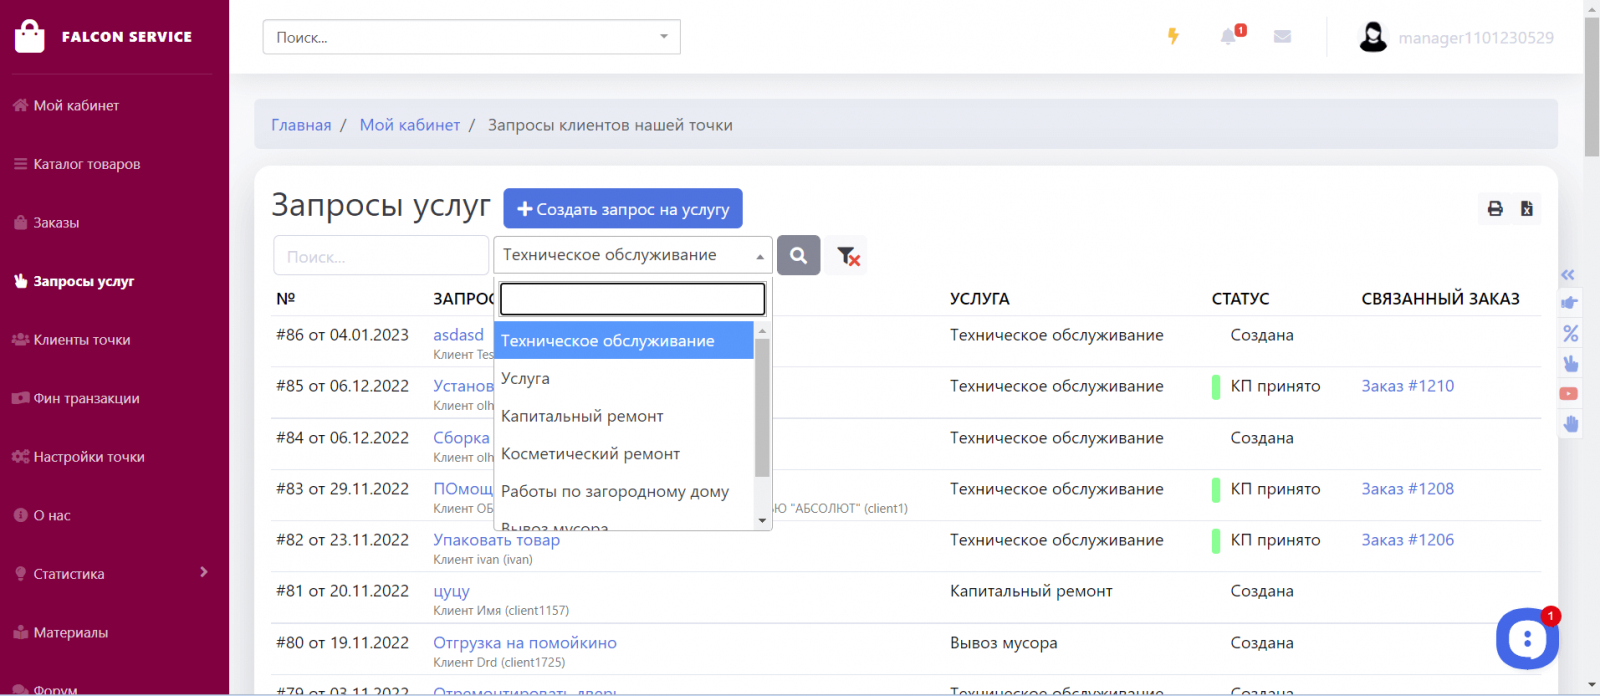Collapse the right panel with double chevron

[x=1568, y=275]
